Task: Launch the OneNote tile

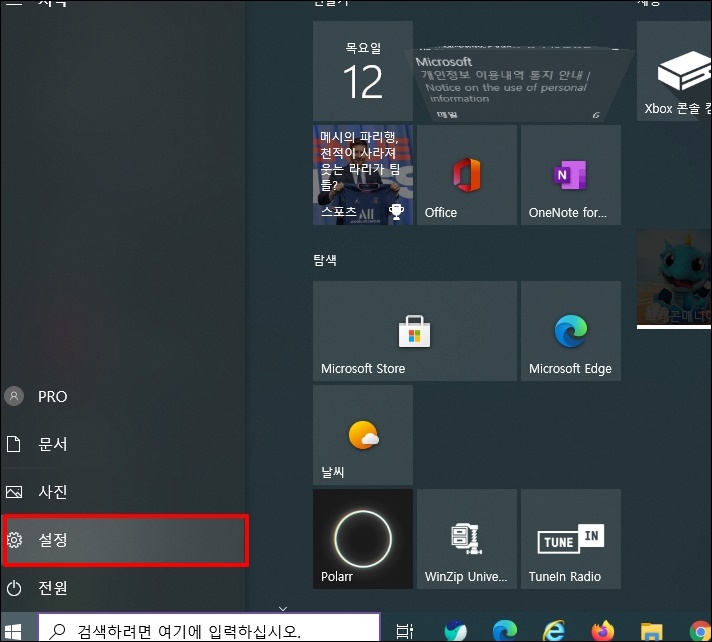Action: coord(571,175)
